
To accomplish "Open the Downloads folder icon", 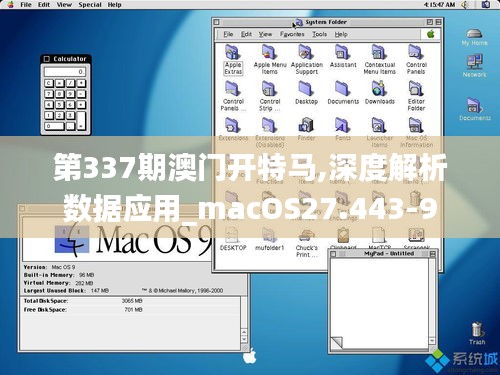I will point(379,89).
